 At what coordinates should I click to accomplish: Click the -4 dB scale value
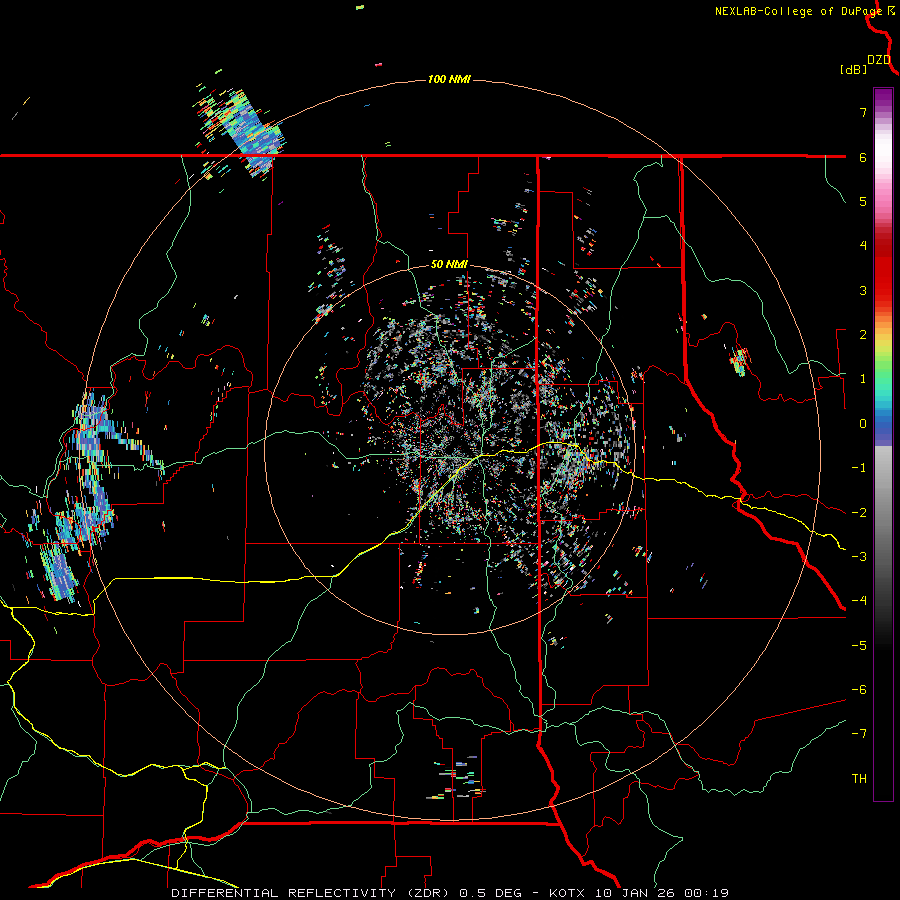tap(859, 601)
